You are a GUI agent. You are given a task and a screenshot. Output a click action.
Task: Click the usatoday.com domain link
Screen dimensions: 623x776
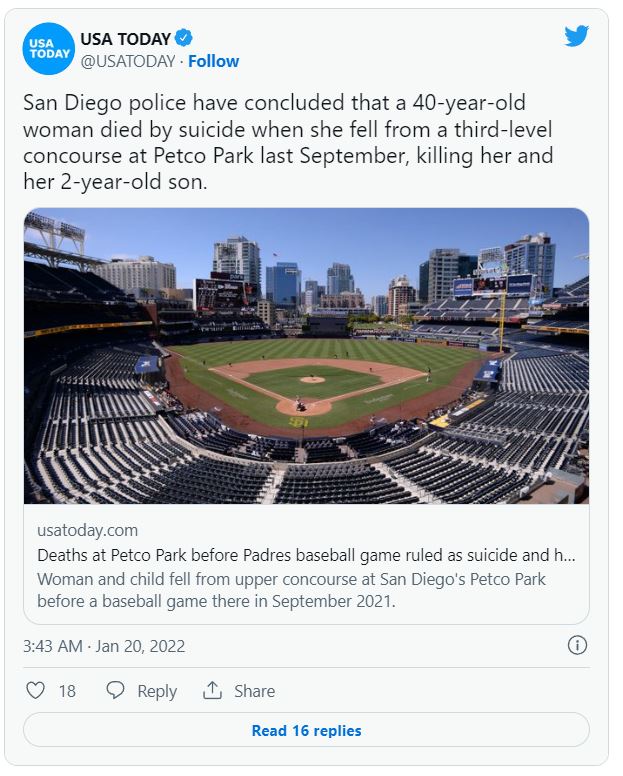coord(88,530)
